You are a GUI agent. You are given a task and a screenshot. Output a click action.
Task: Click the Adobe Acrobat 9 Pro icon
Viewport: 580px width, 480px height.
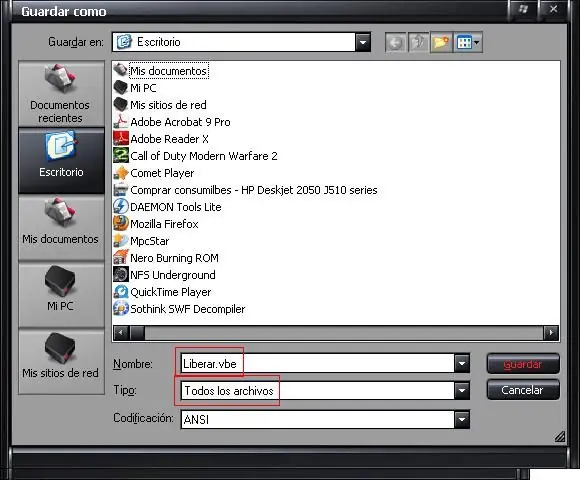click(x=121, y=122)
